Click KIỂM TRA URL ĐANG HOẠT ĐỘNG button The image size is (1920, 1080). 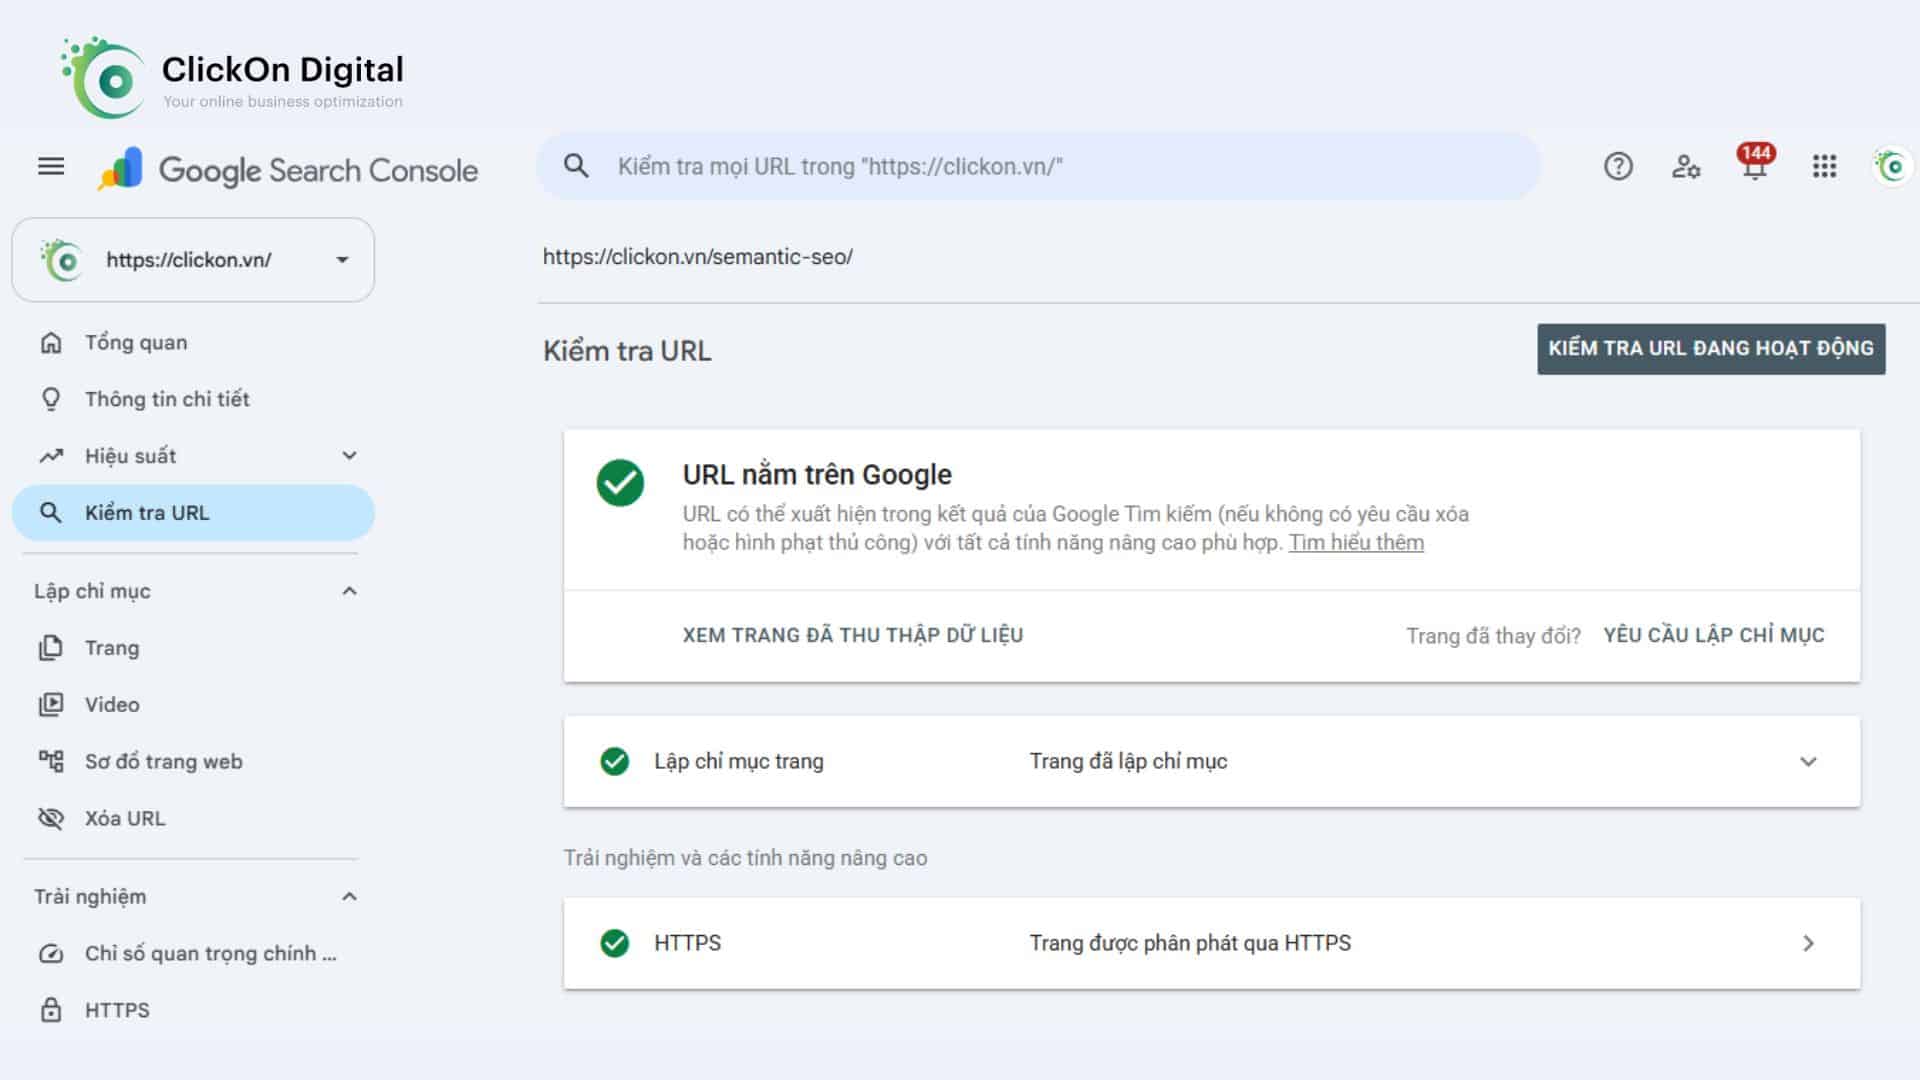(x=1711, y=349)
